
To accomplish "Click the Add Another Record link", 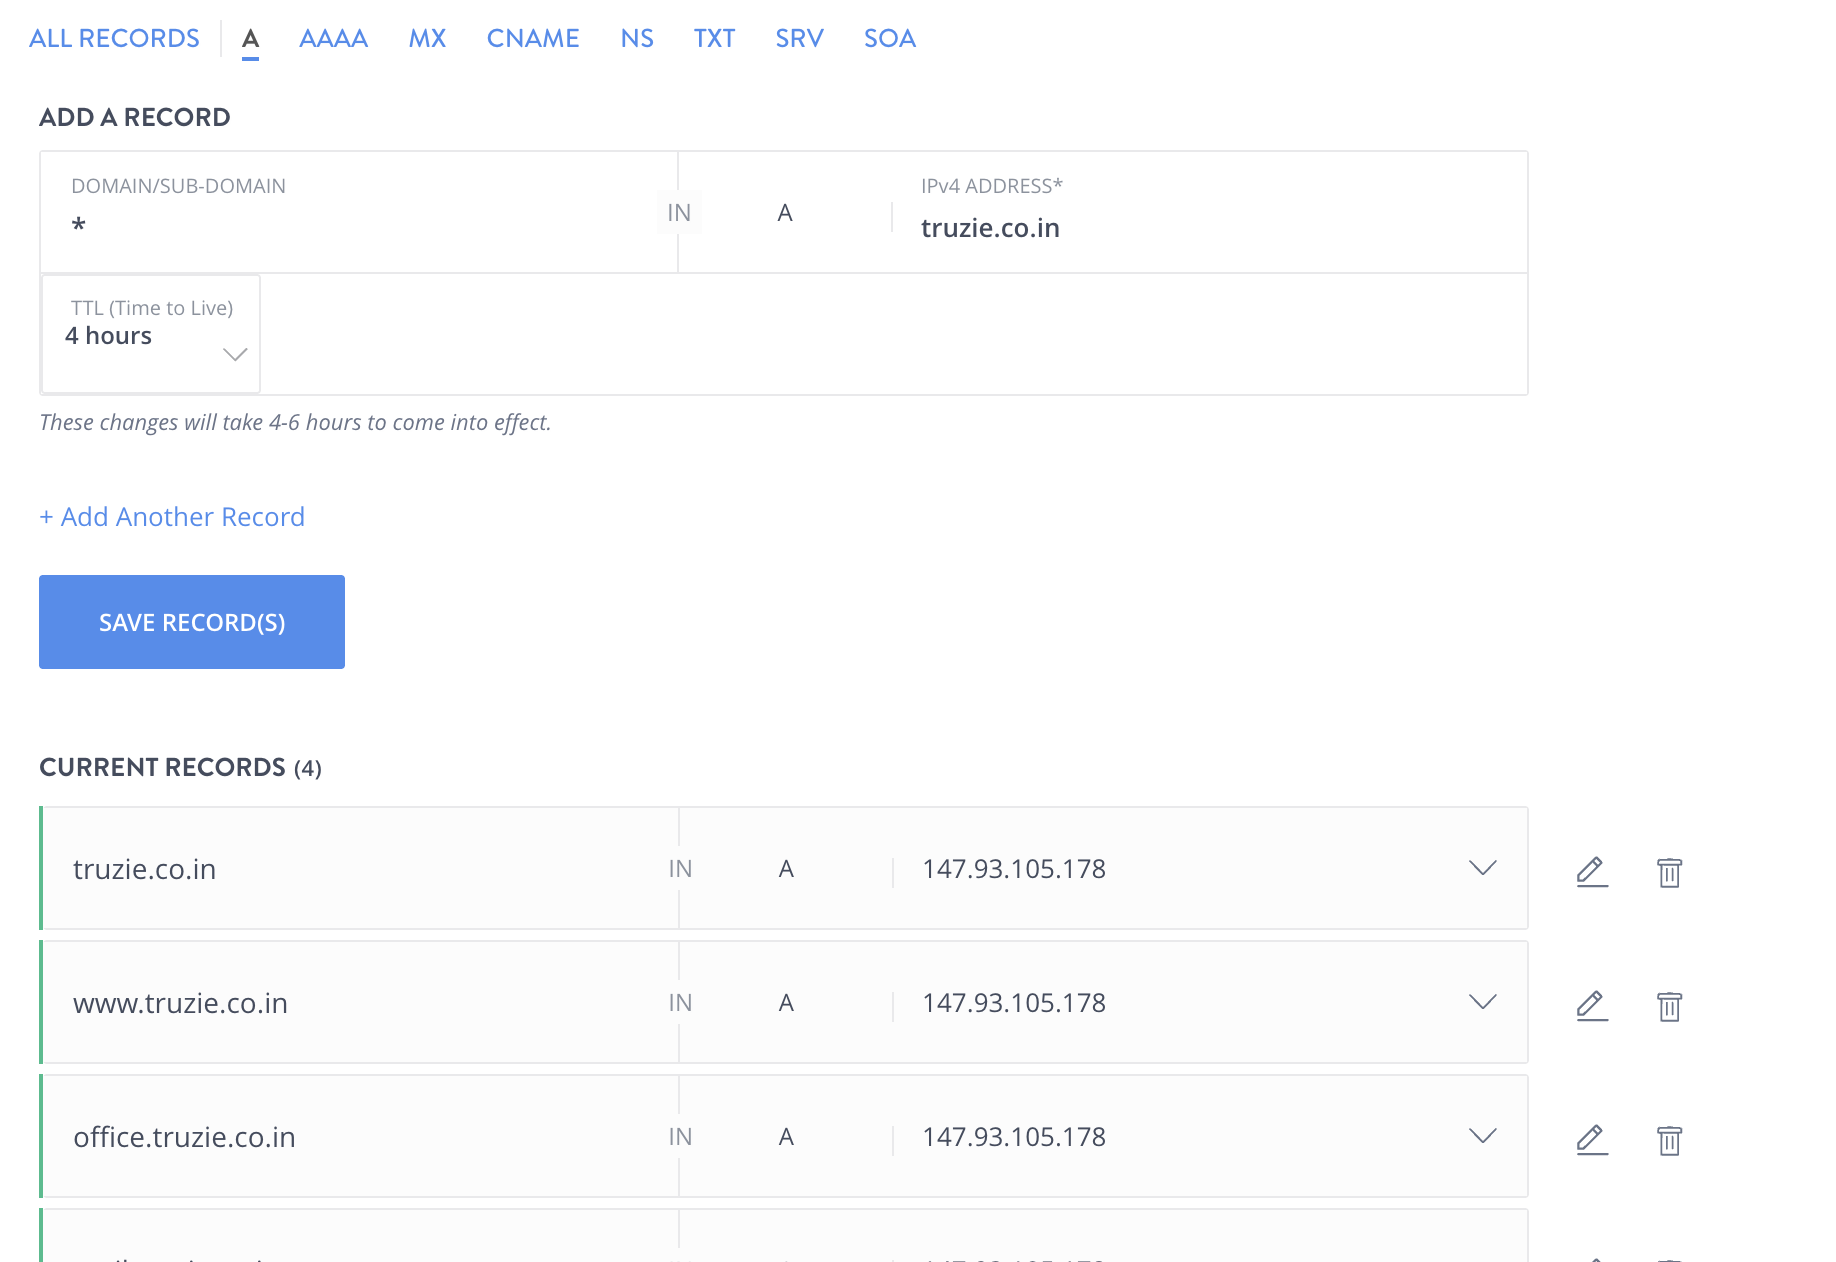I will [172, 517].
